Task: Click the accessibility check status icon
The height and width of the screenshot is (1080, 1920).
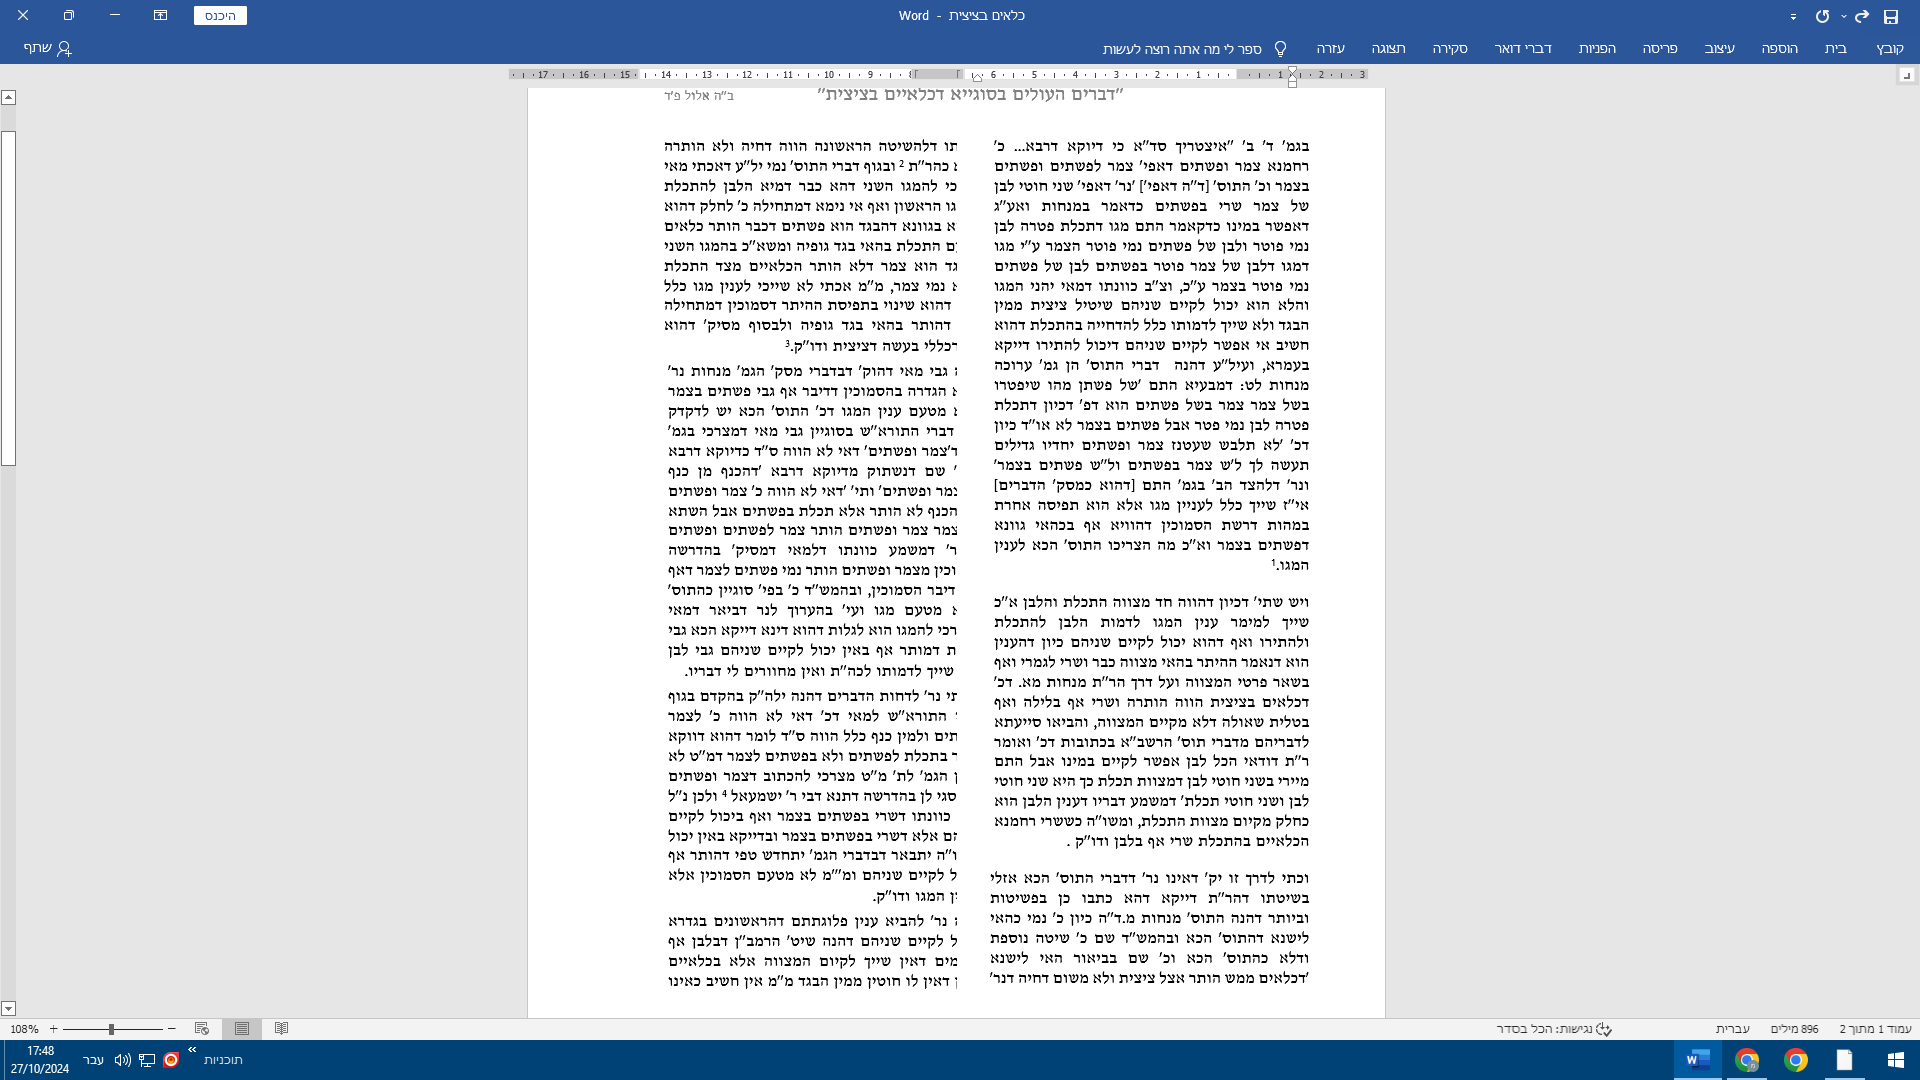Action: [1604, 1029]
